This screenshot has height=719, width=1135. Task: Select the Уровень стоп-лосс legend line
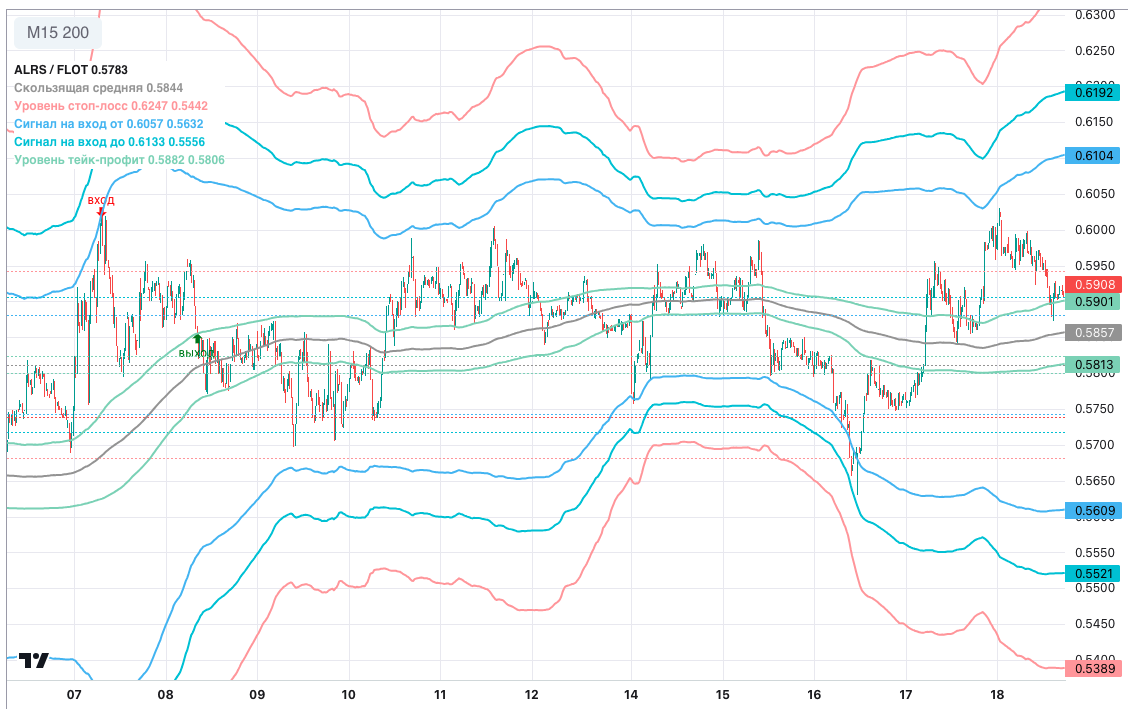(x=111, y=106)
